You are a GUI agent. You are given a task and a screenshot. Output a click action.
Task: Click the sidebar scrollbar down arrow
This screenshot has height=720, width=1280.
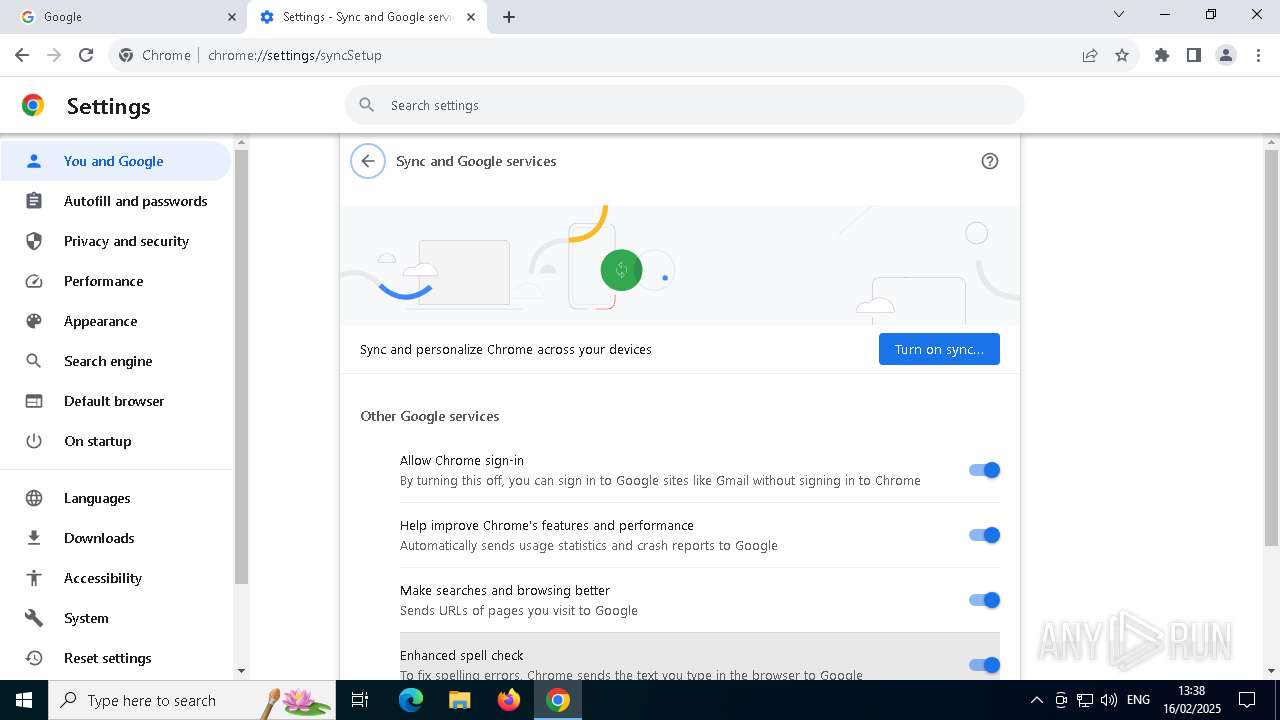pyautogui.click(x=241, y=671)
